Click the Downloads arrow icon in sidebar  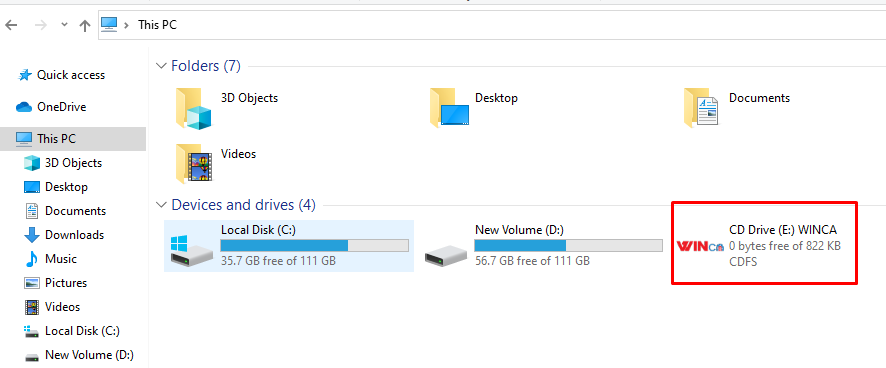tap(32, 235)
